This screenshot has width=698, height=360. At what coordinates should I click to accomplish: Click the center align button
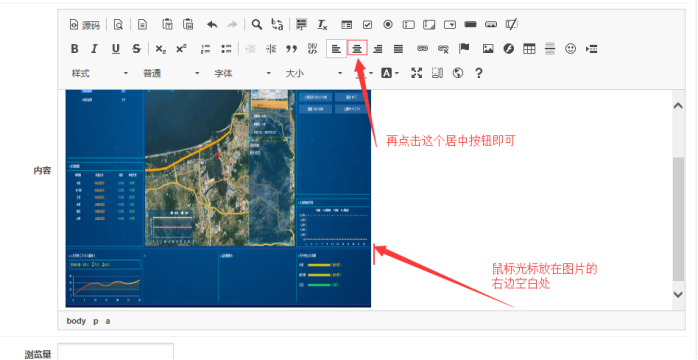pos(357,49)
